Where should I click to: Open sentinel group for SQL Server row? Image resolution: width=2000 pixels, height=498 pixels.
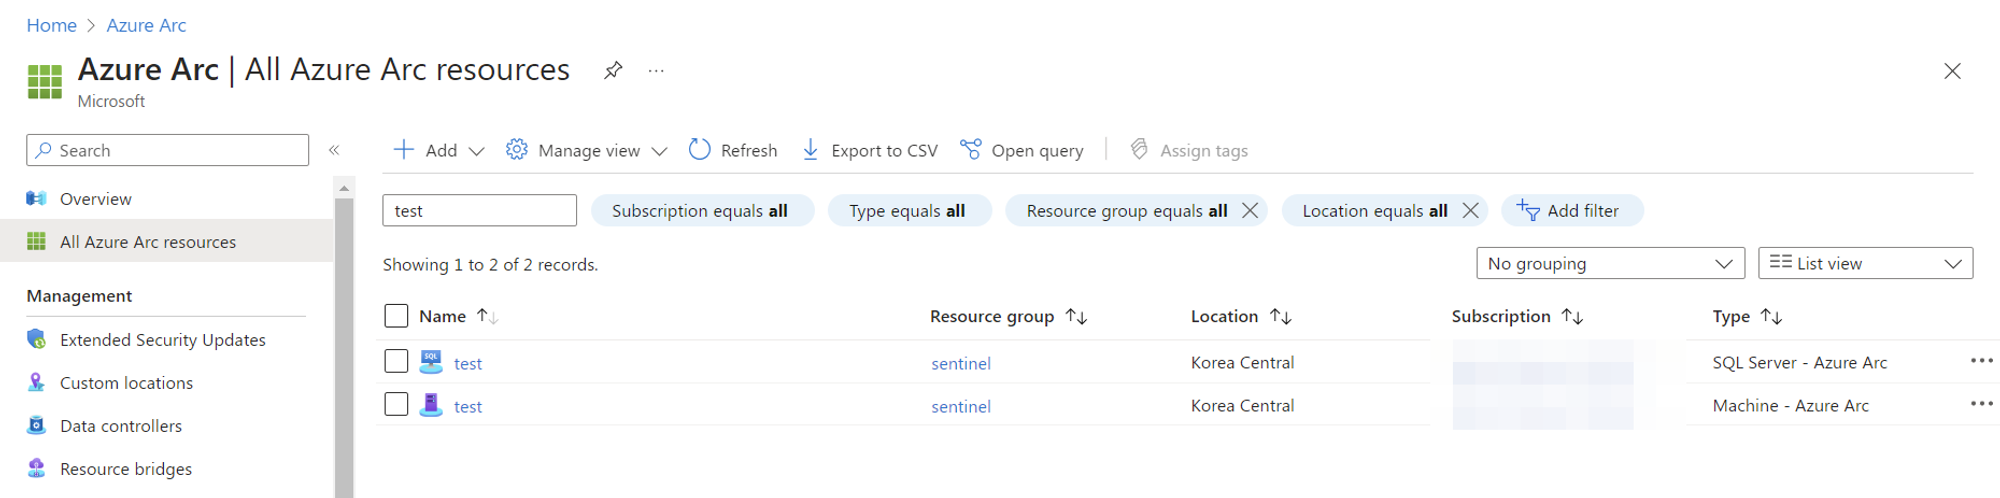tap(961, 364)
